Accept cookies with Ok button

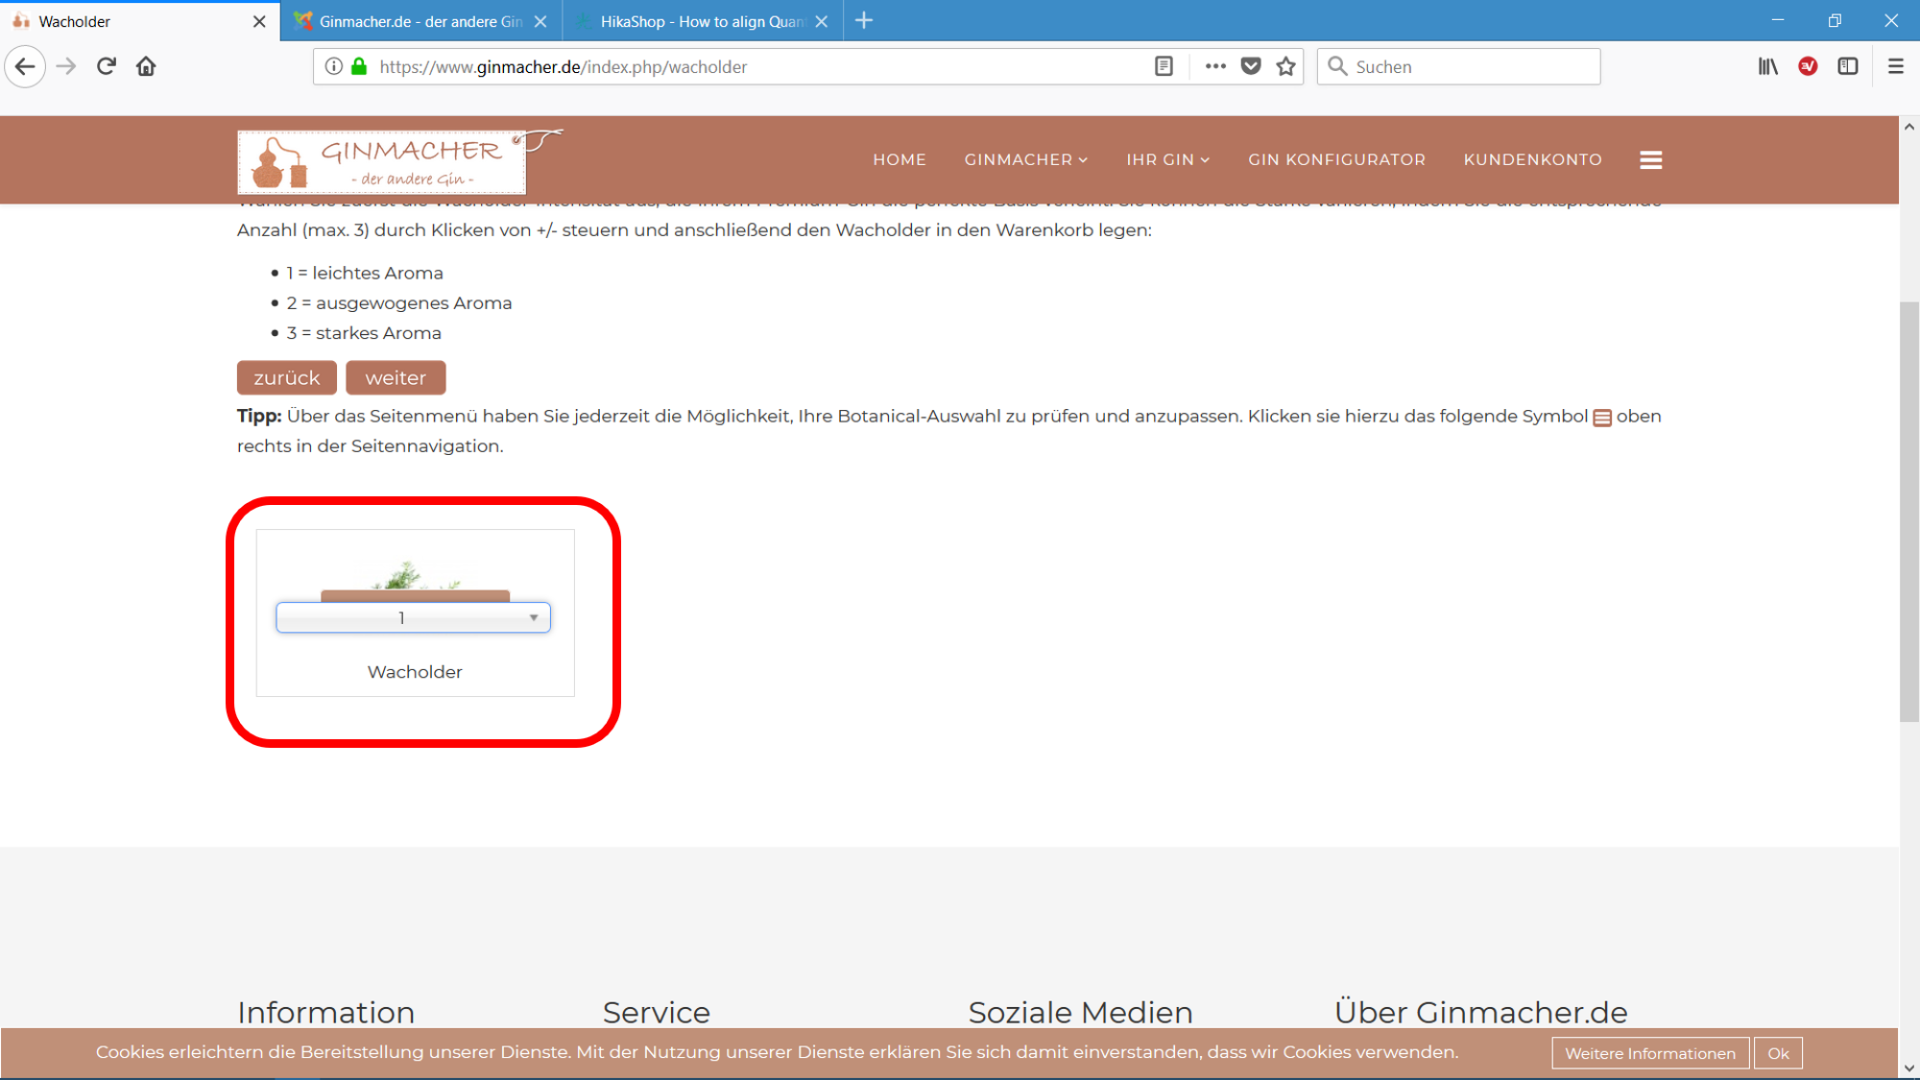(1777, 1053)
